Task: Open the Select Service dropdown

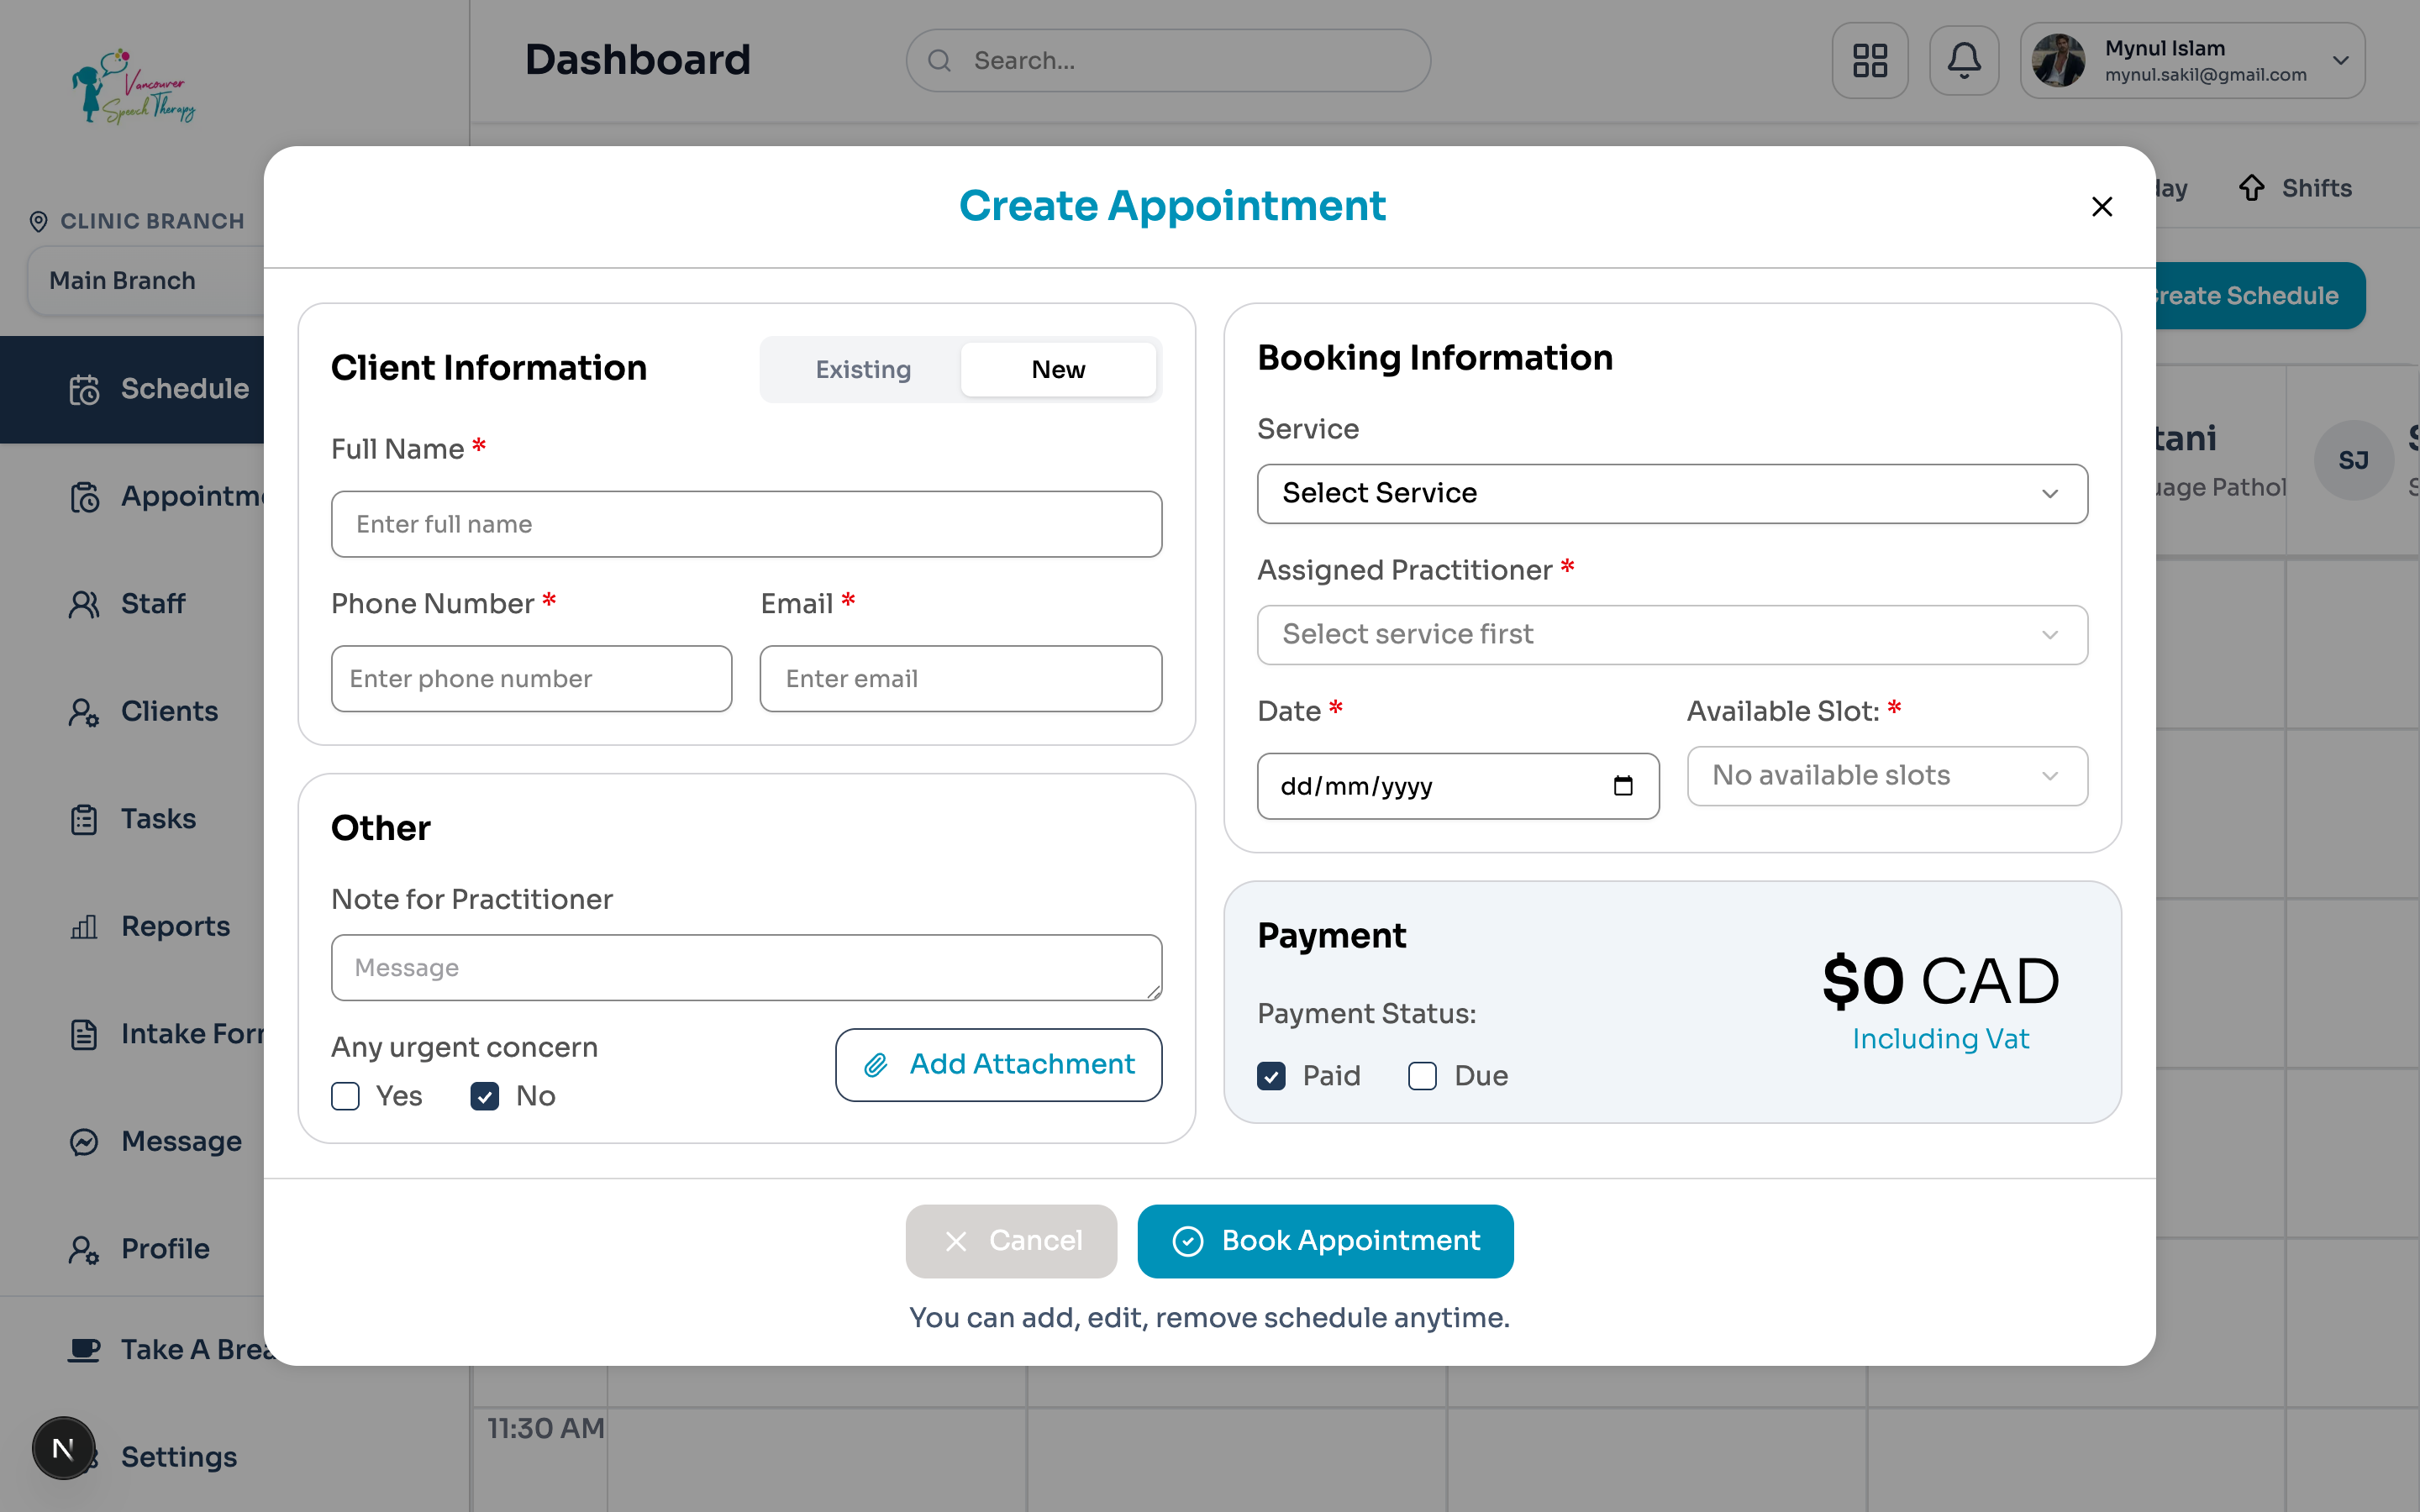Action: 1672,494
